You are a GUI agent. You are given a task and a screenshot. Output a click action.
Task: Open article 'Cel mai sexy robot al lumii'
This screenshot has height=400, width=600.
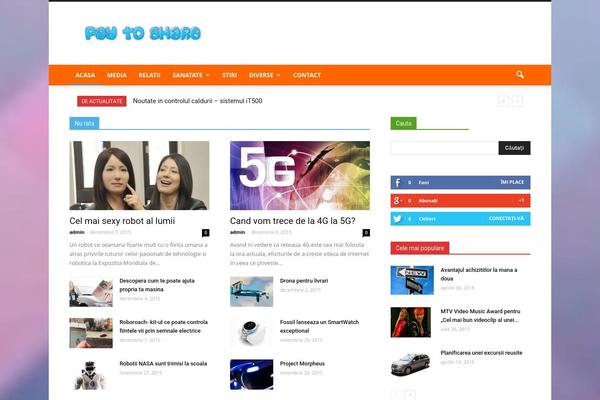click(122, 220)
